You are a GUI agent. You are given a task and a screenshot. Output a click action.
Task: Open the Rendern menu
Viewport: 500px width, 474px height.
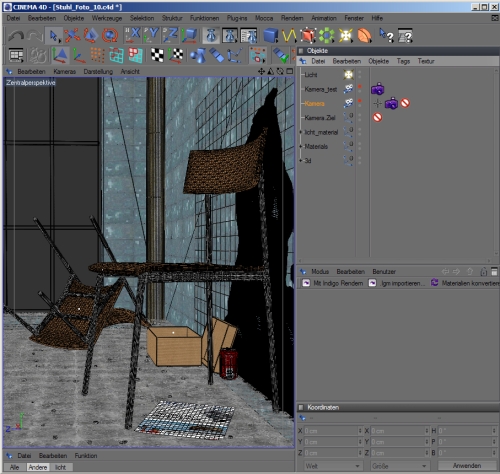[292, 18]
